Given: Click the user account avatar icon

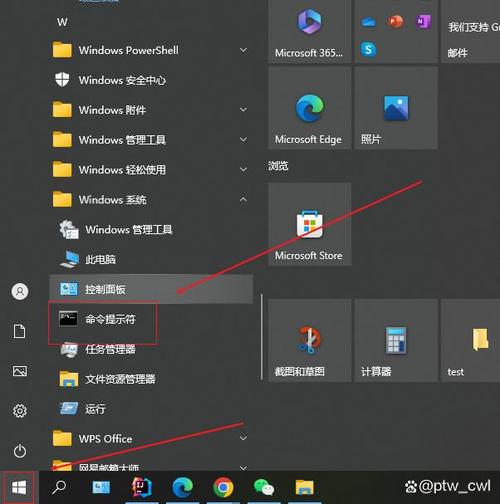Looking at the screenshot, I should [x=20, y=291].
